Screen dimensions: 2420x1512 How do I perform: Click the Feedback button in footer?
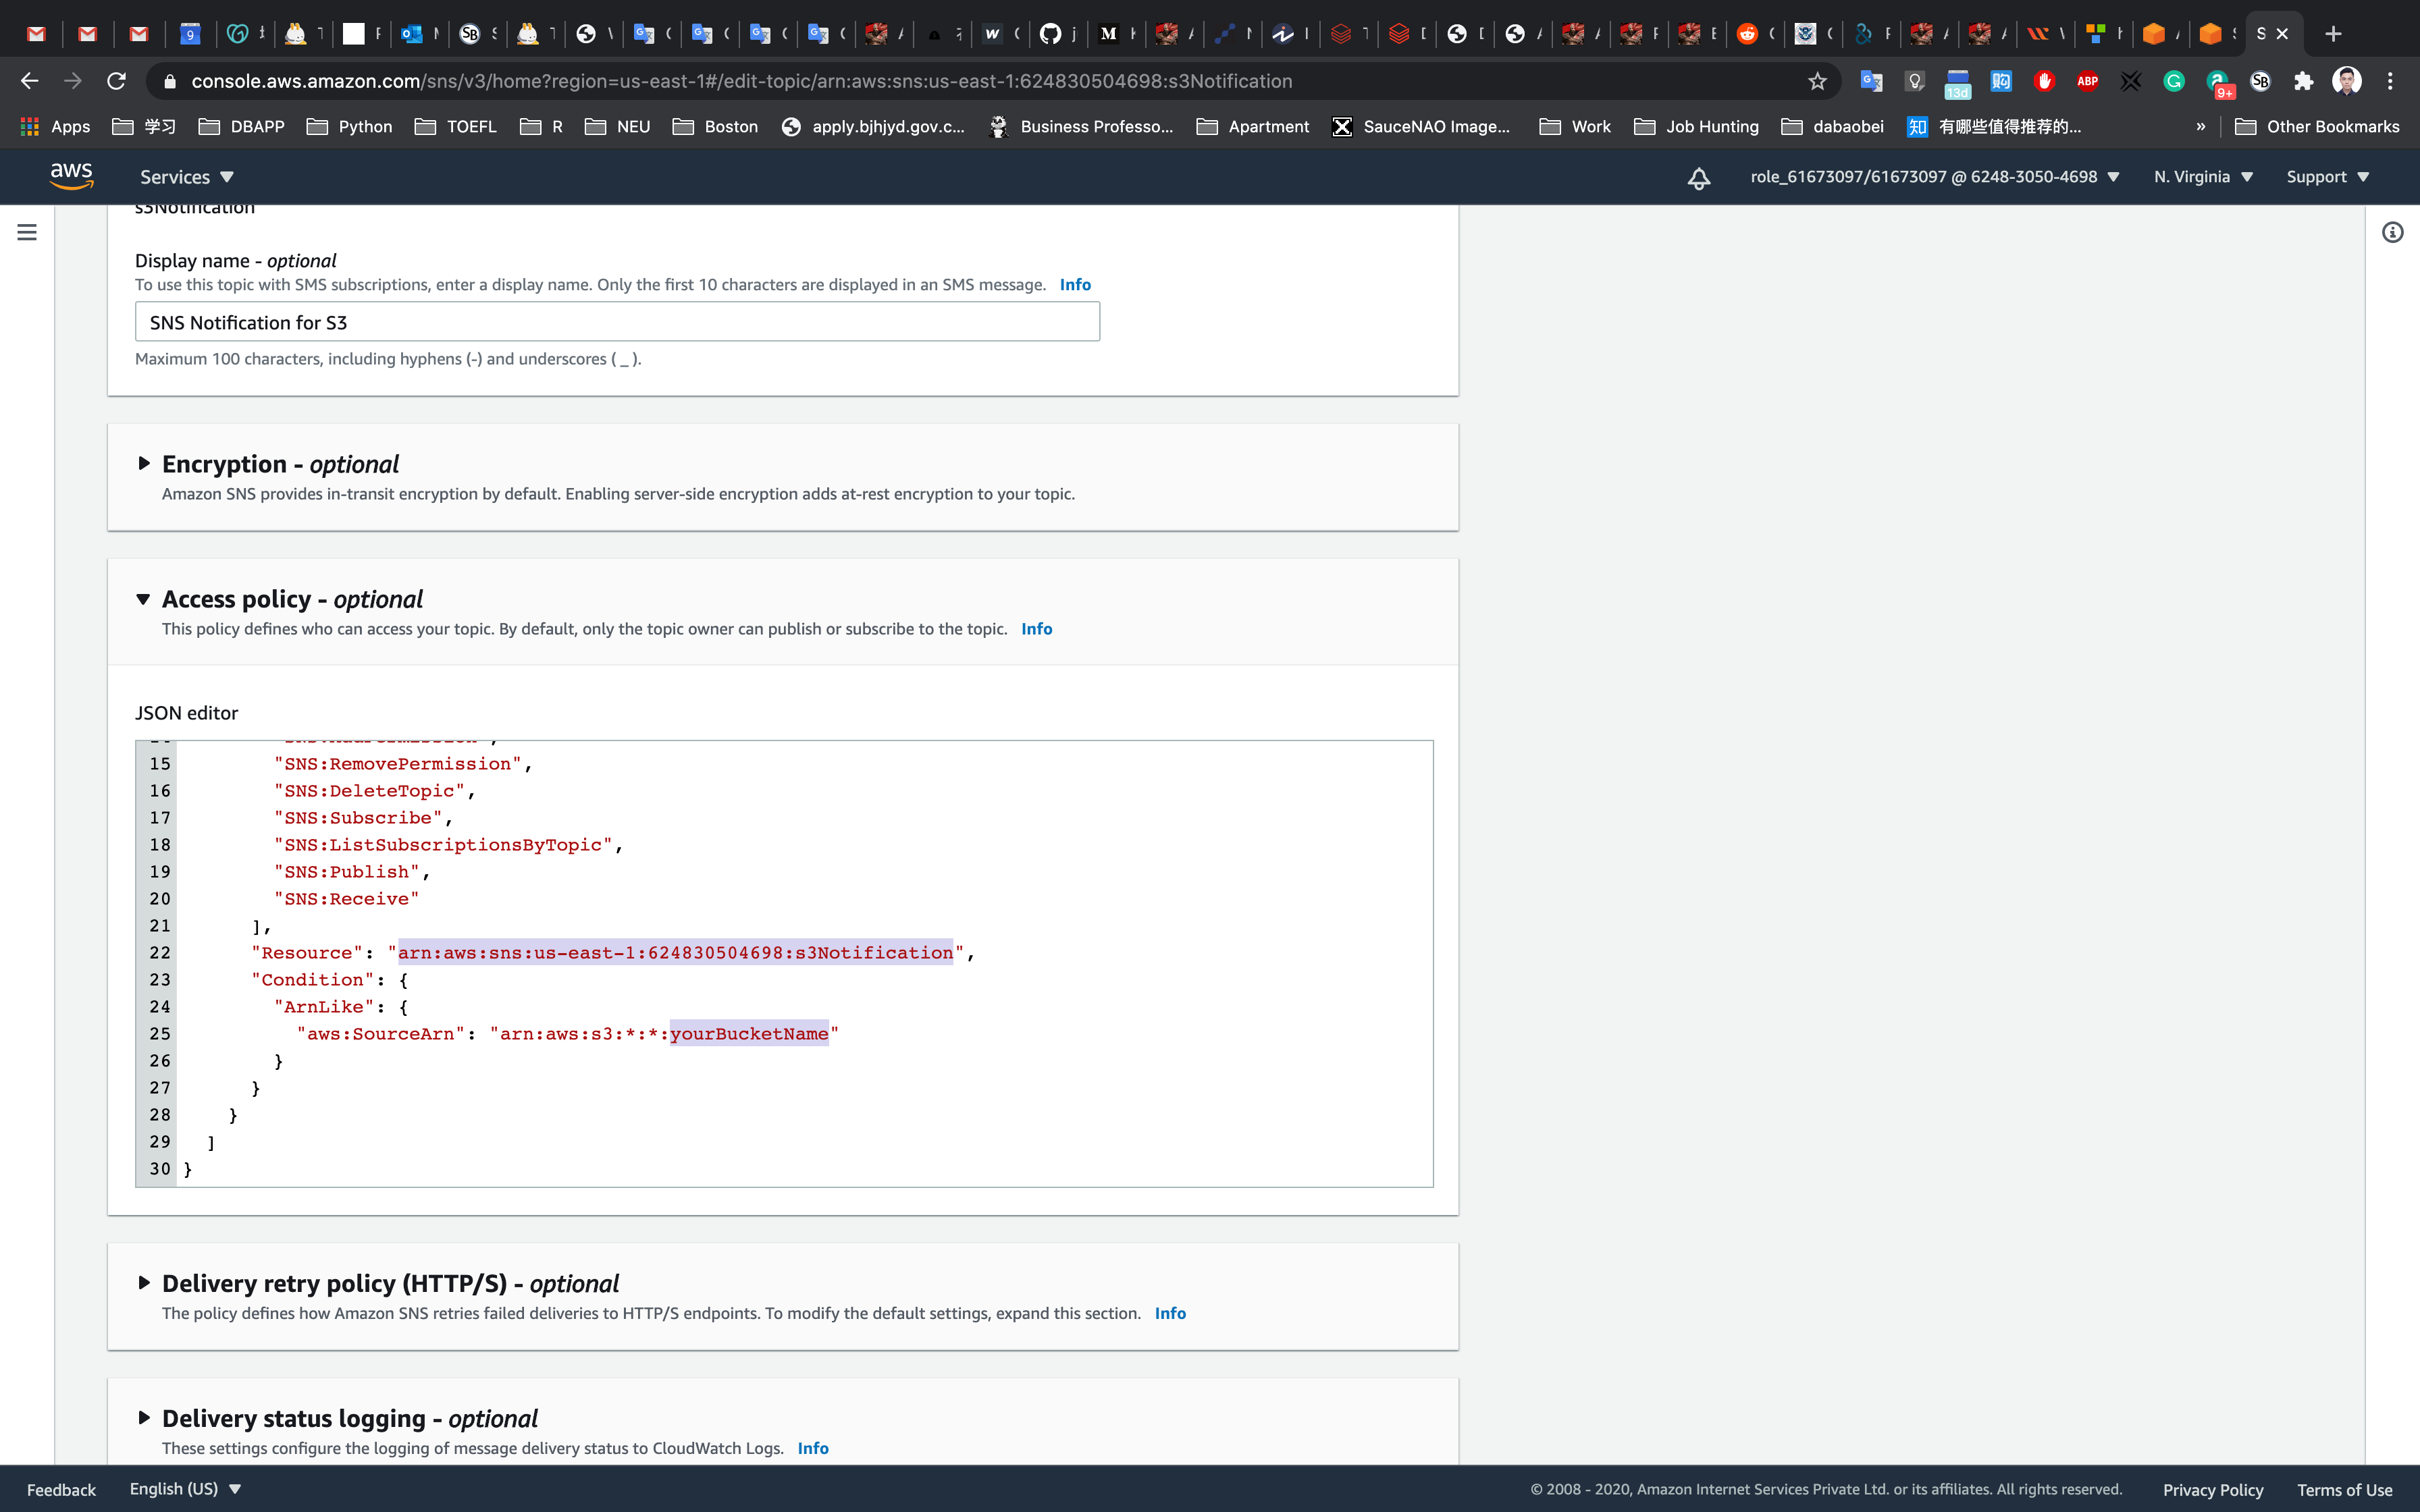click(61, 1489)
